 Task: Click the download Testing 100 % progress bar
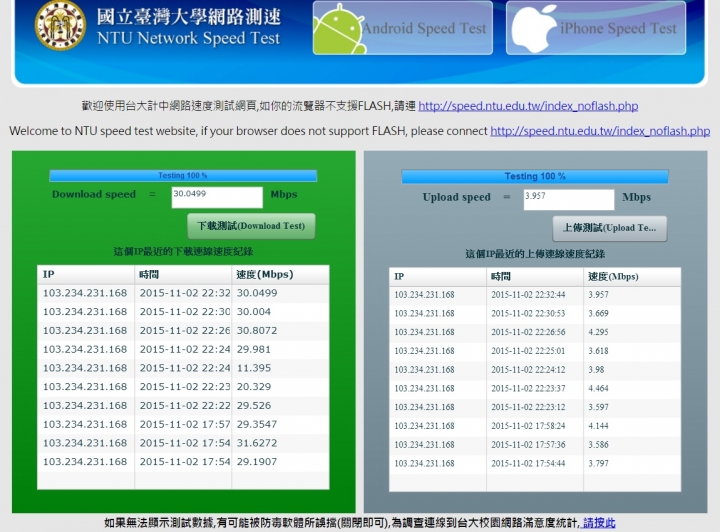tap(183, 175)
